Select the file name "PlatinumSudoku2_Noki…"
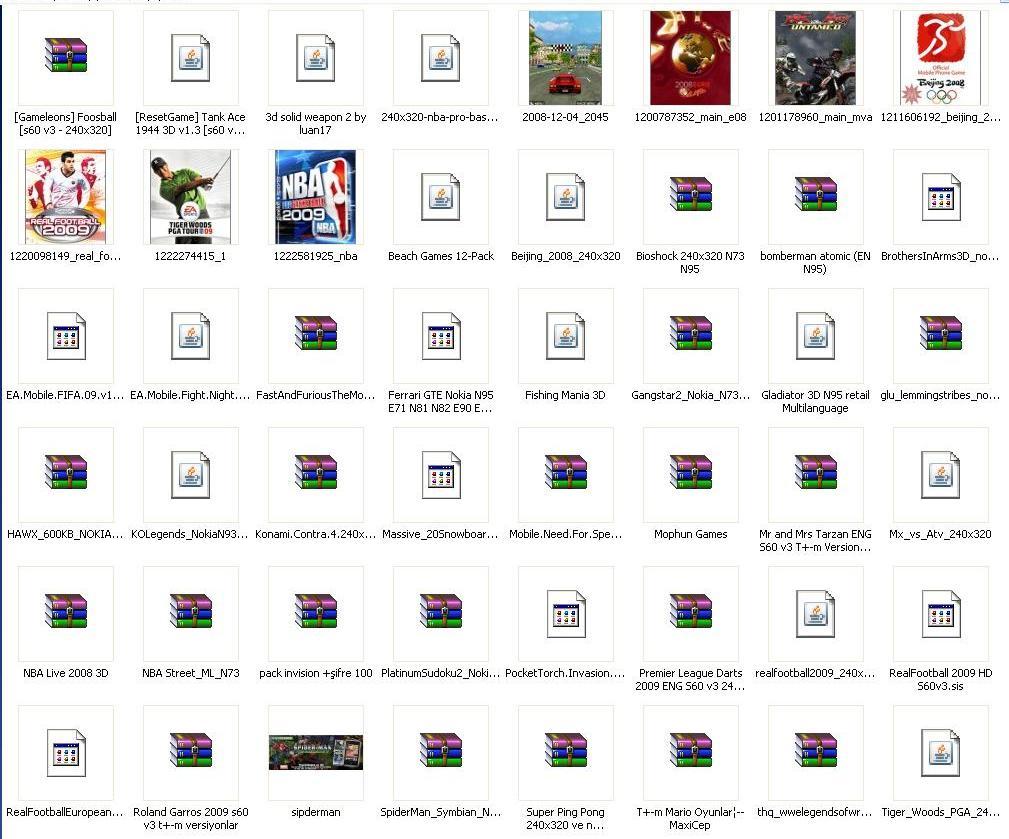The height and width of the screenshot is (839, 1009). (440, 673)
